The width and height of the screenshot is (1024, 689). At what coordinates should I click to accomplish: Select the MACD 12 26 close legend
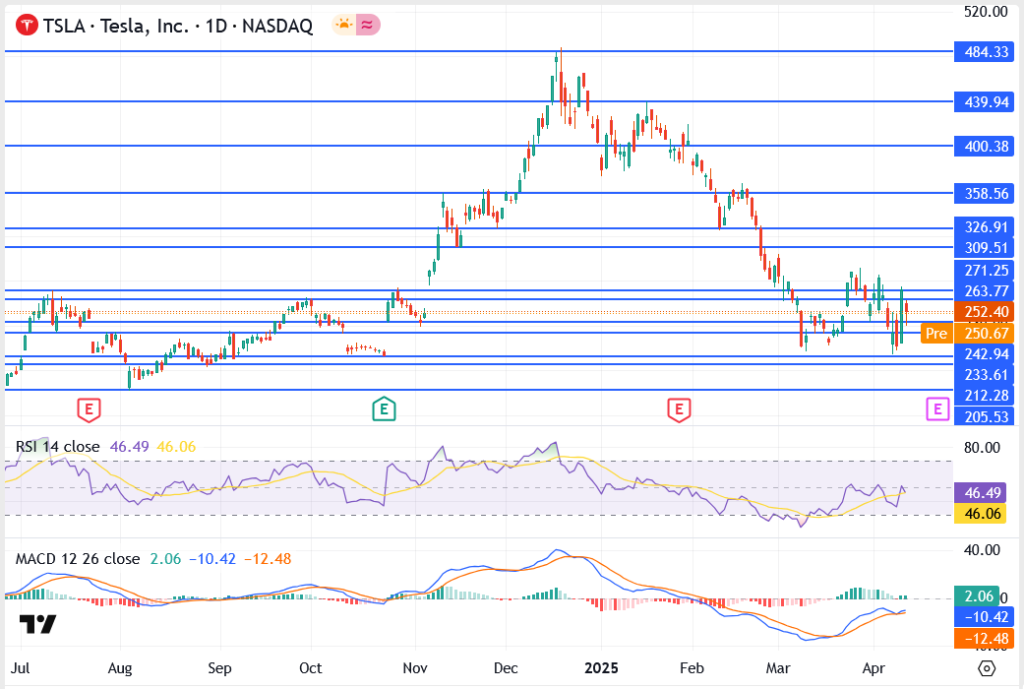[77, 558]
